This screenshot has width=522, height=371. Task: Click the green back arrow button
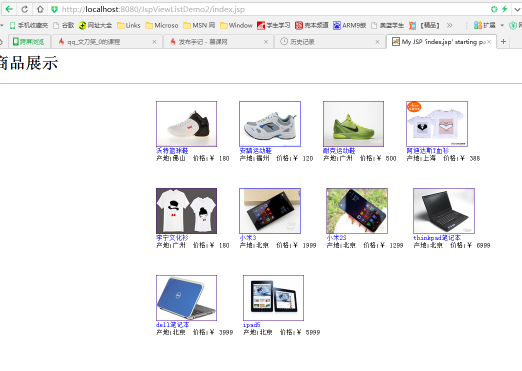click(x=9, y=9)
